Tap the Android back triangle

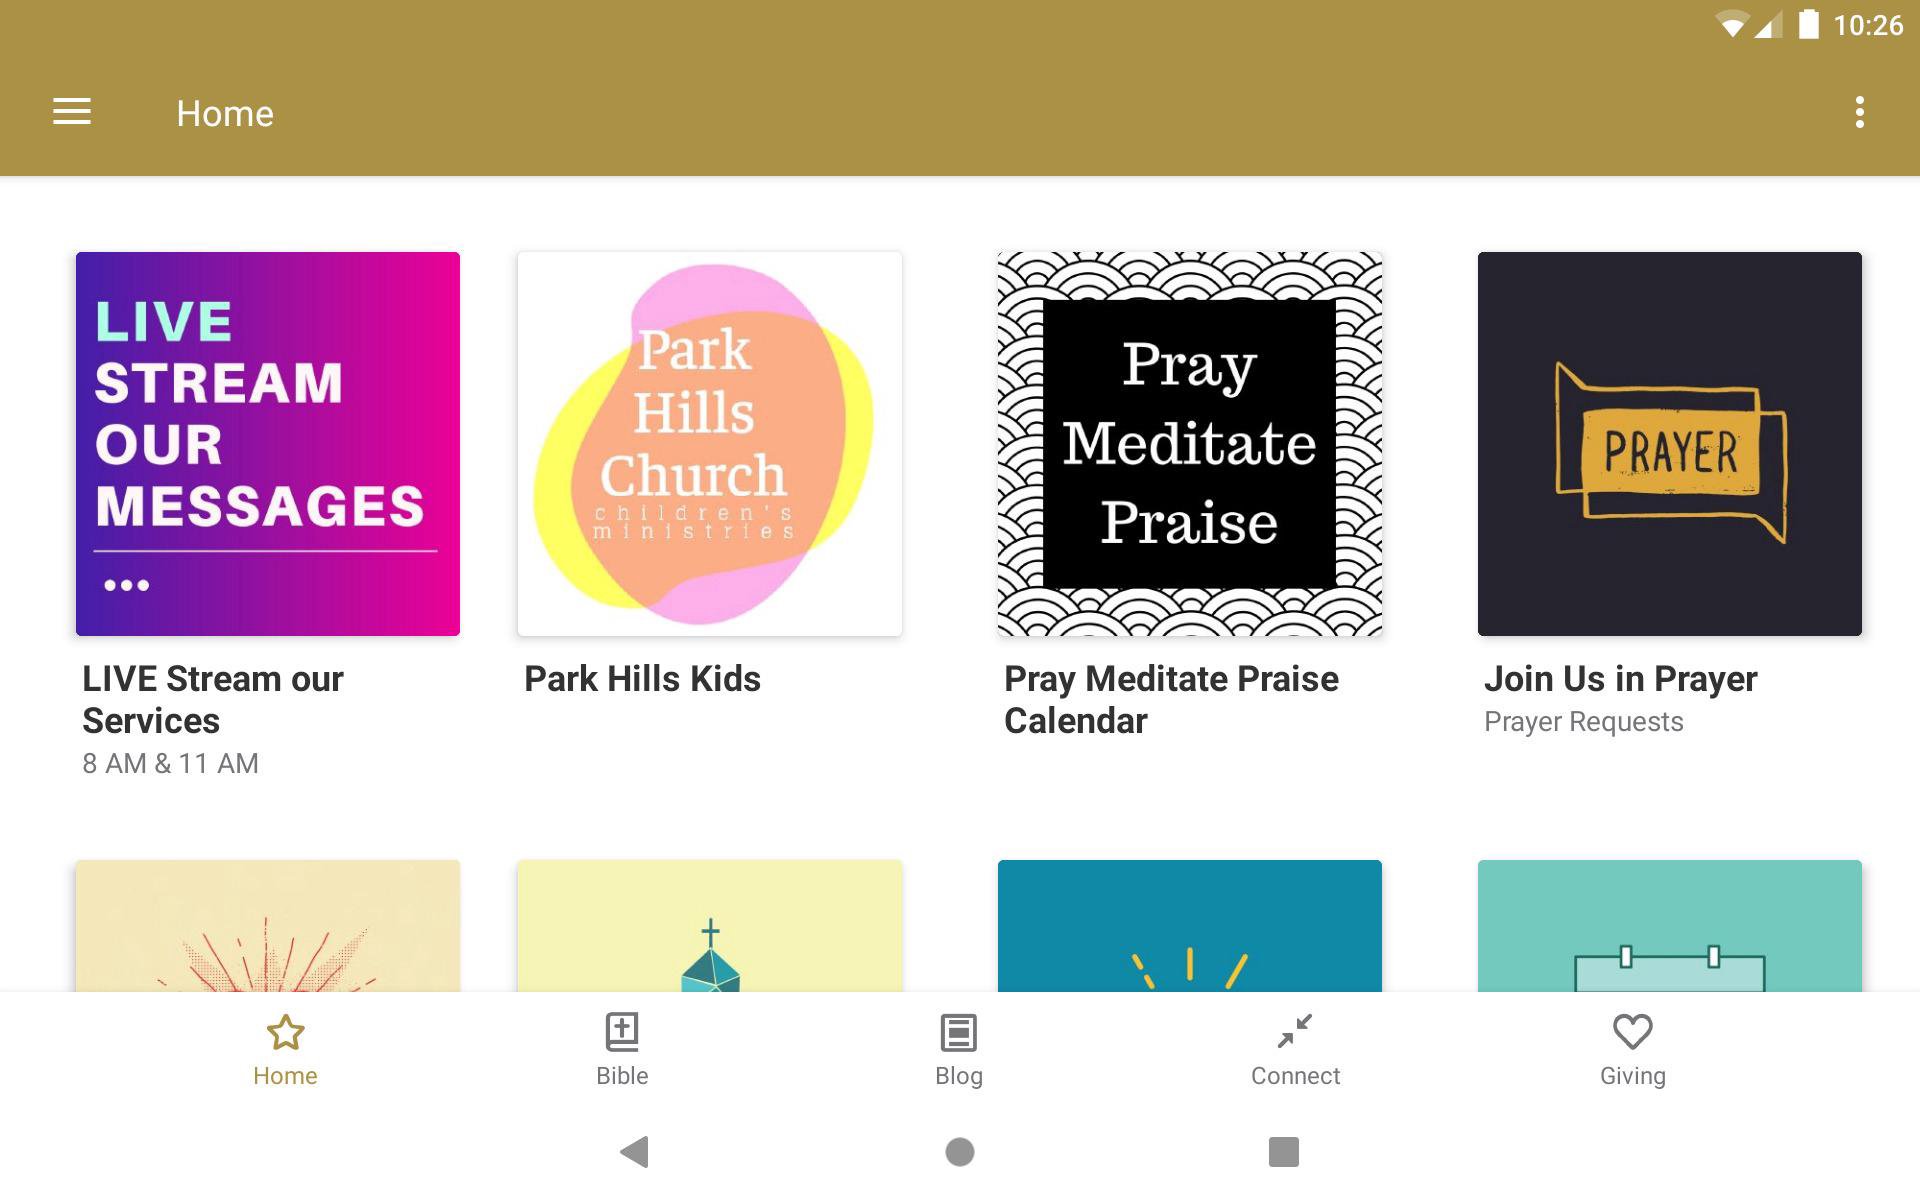pos(635,1152)
